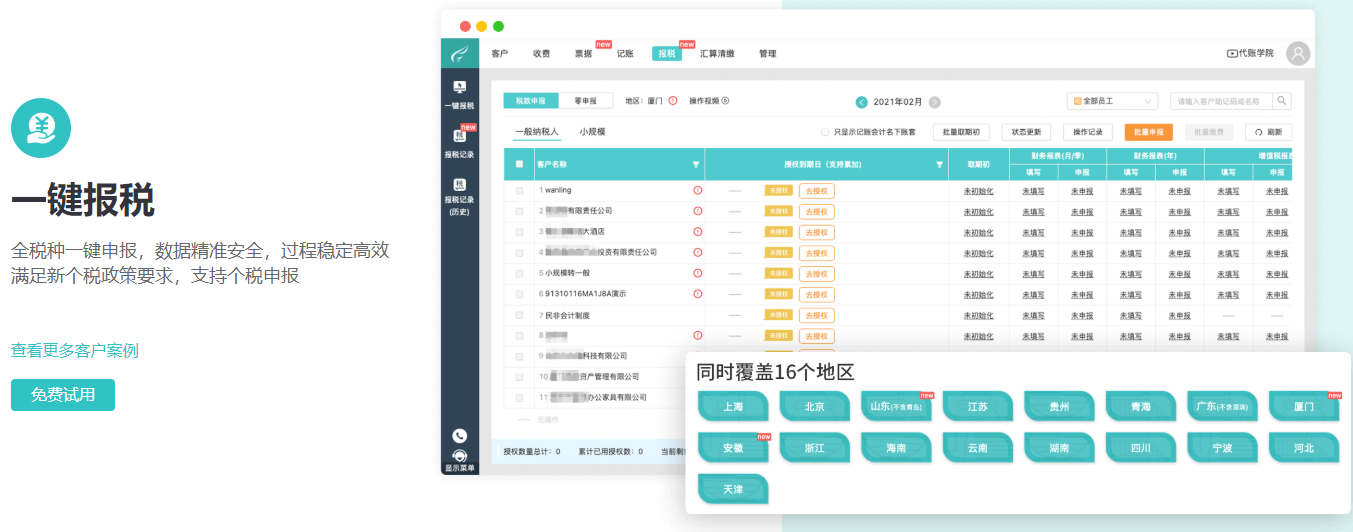
Task: Open the 记账 menu item
Action: (625, 53)
